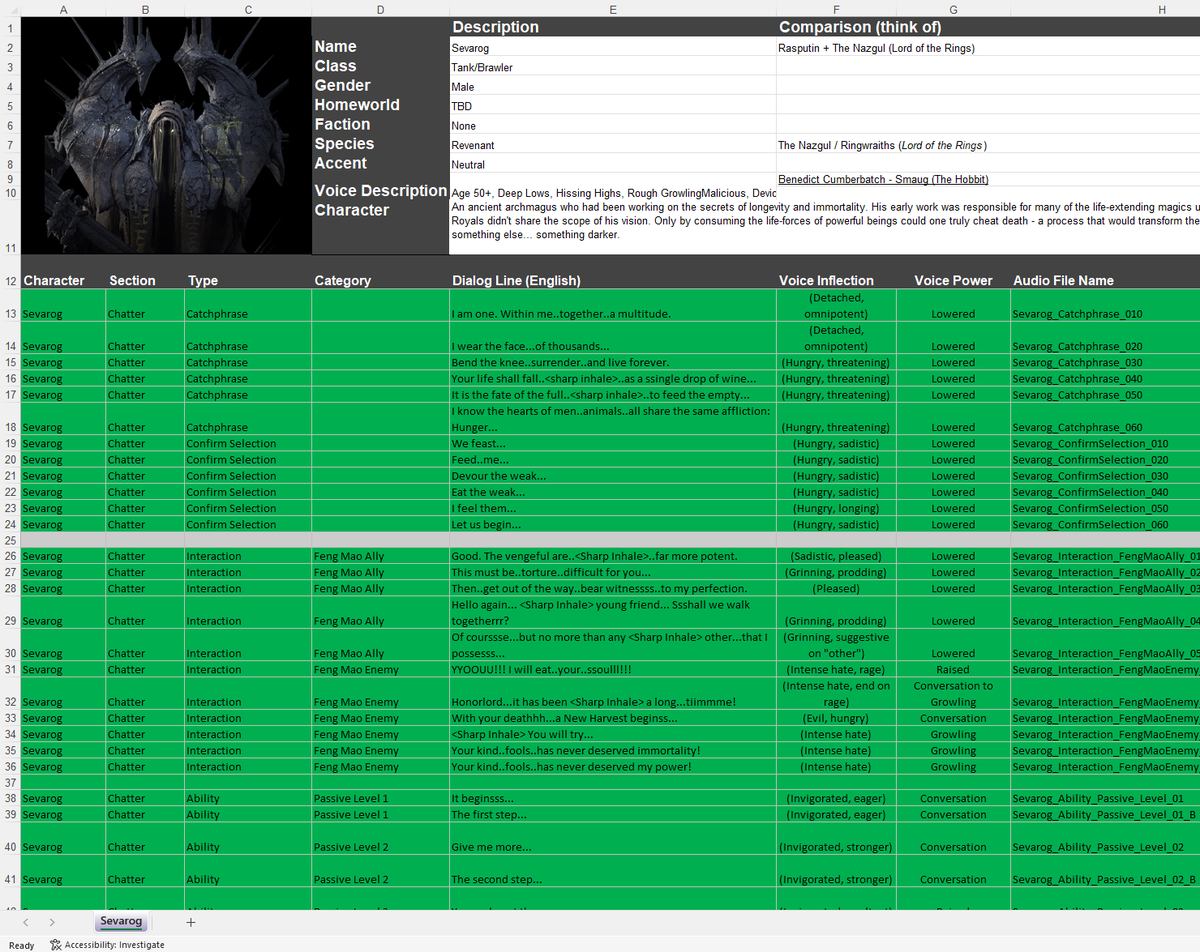Select the Sevarog character image

tap(165, 138)
